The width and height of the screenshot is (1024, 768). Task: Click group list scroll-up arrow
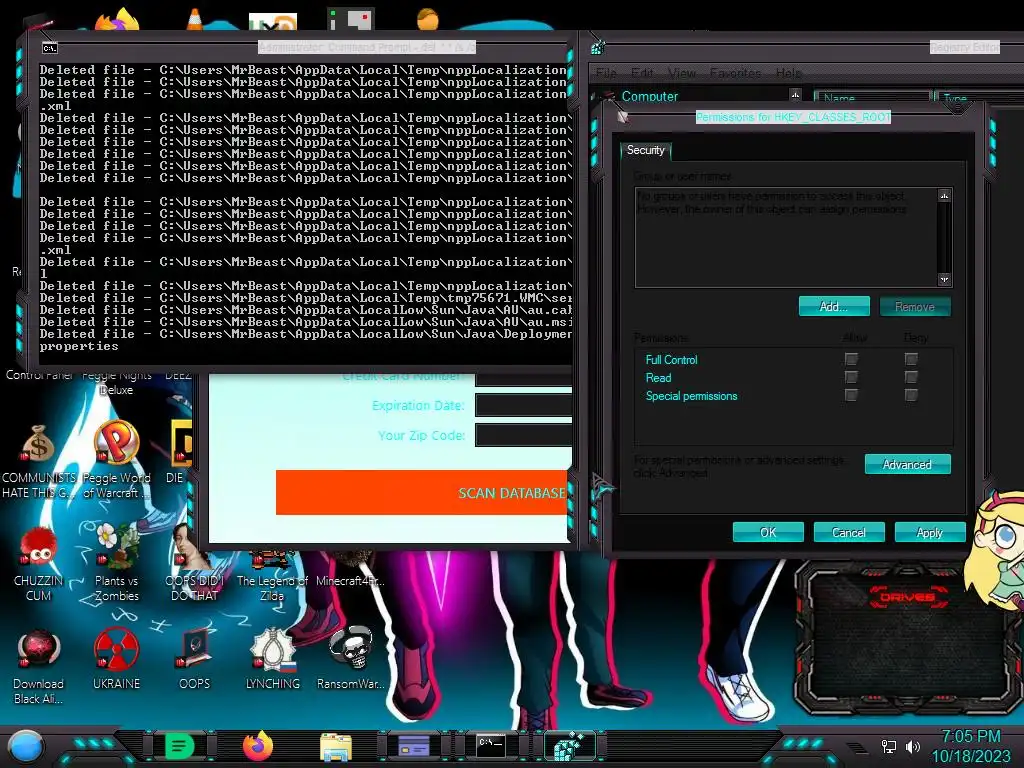click(944, 196)
